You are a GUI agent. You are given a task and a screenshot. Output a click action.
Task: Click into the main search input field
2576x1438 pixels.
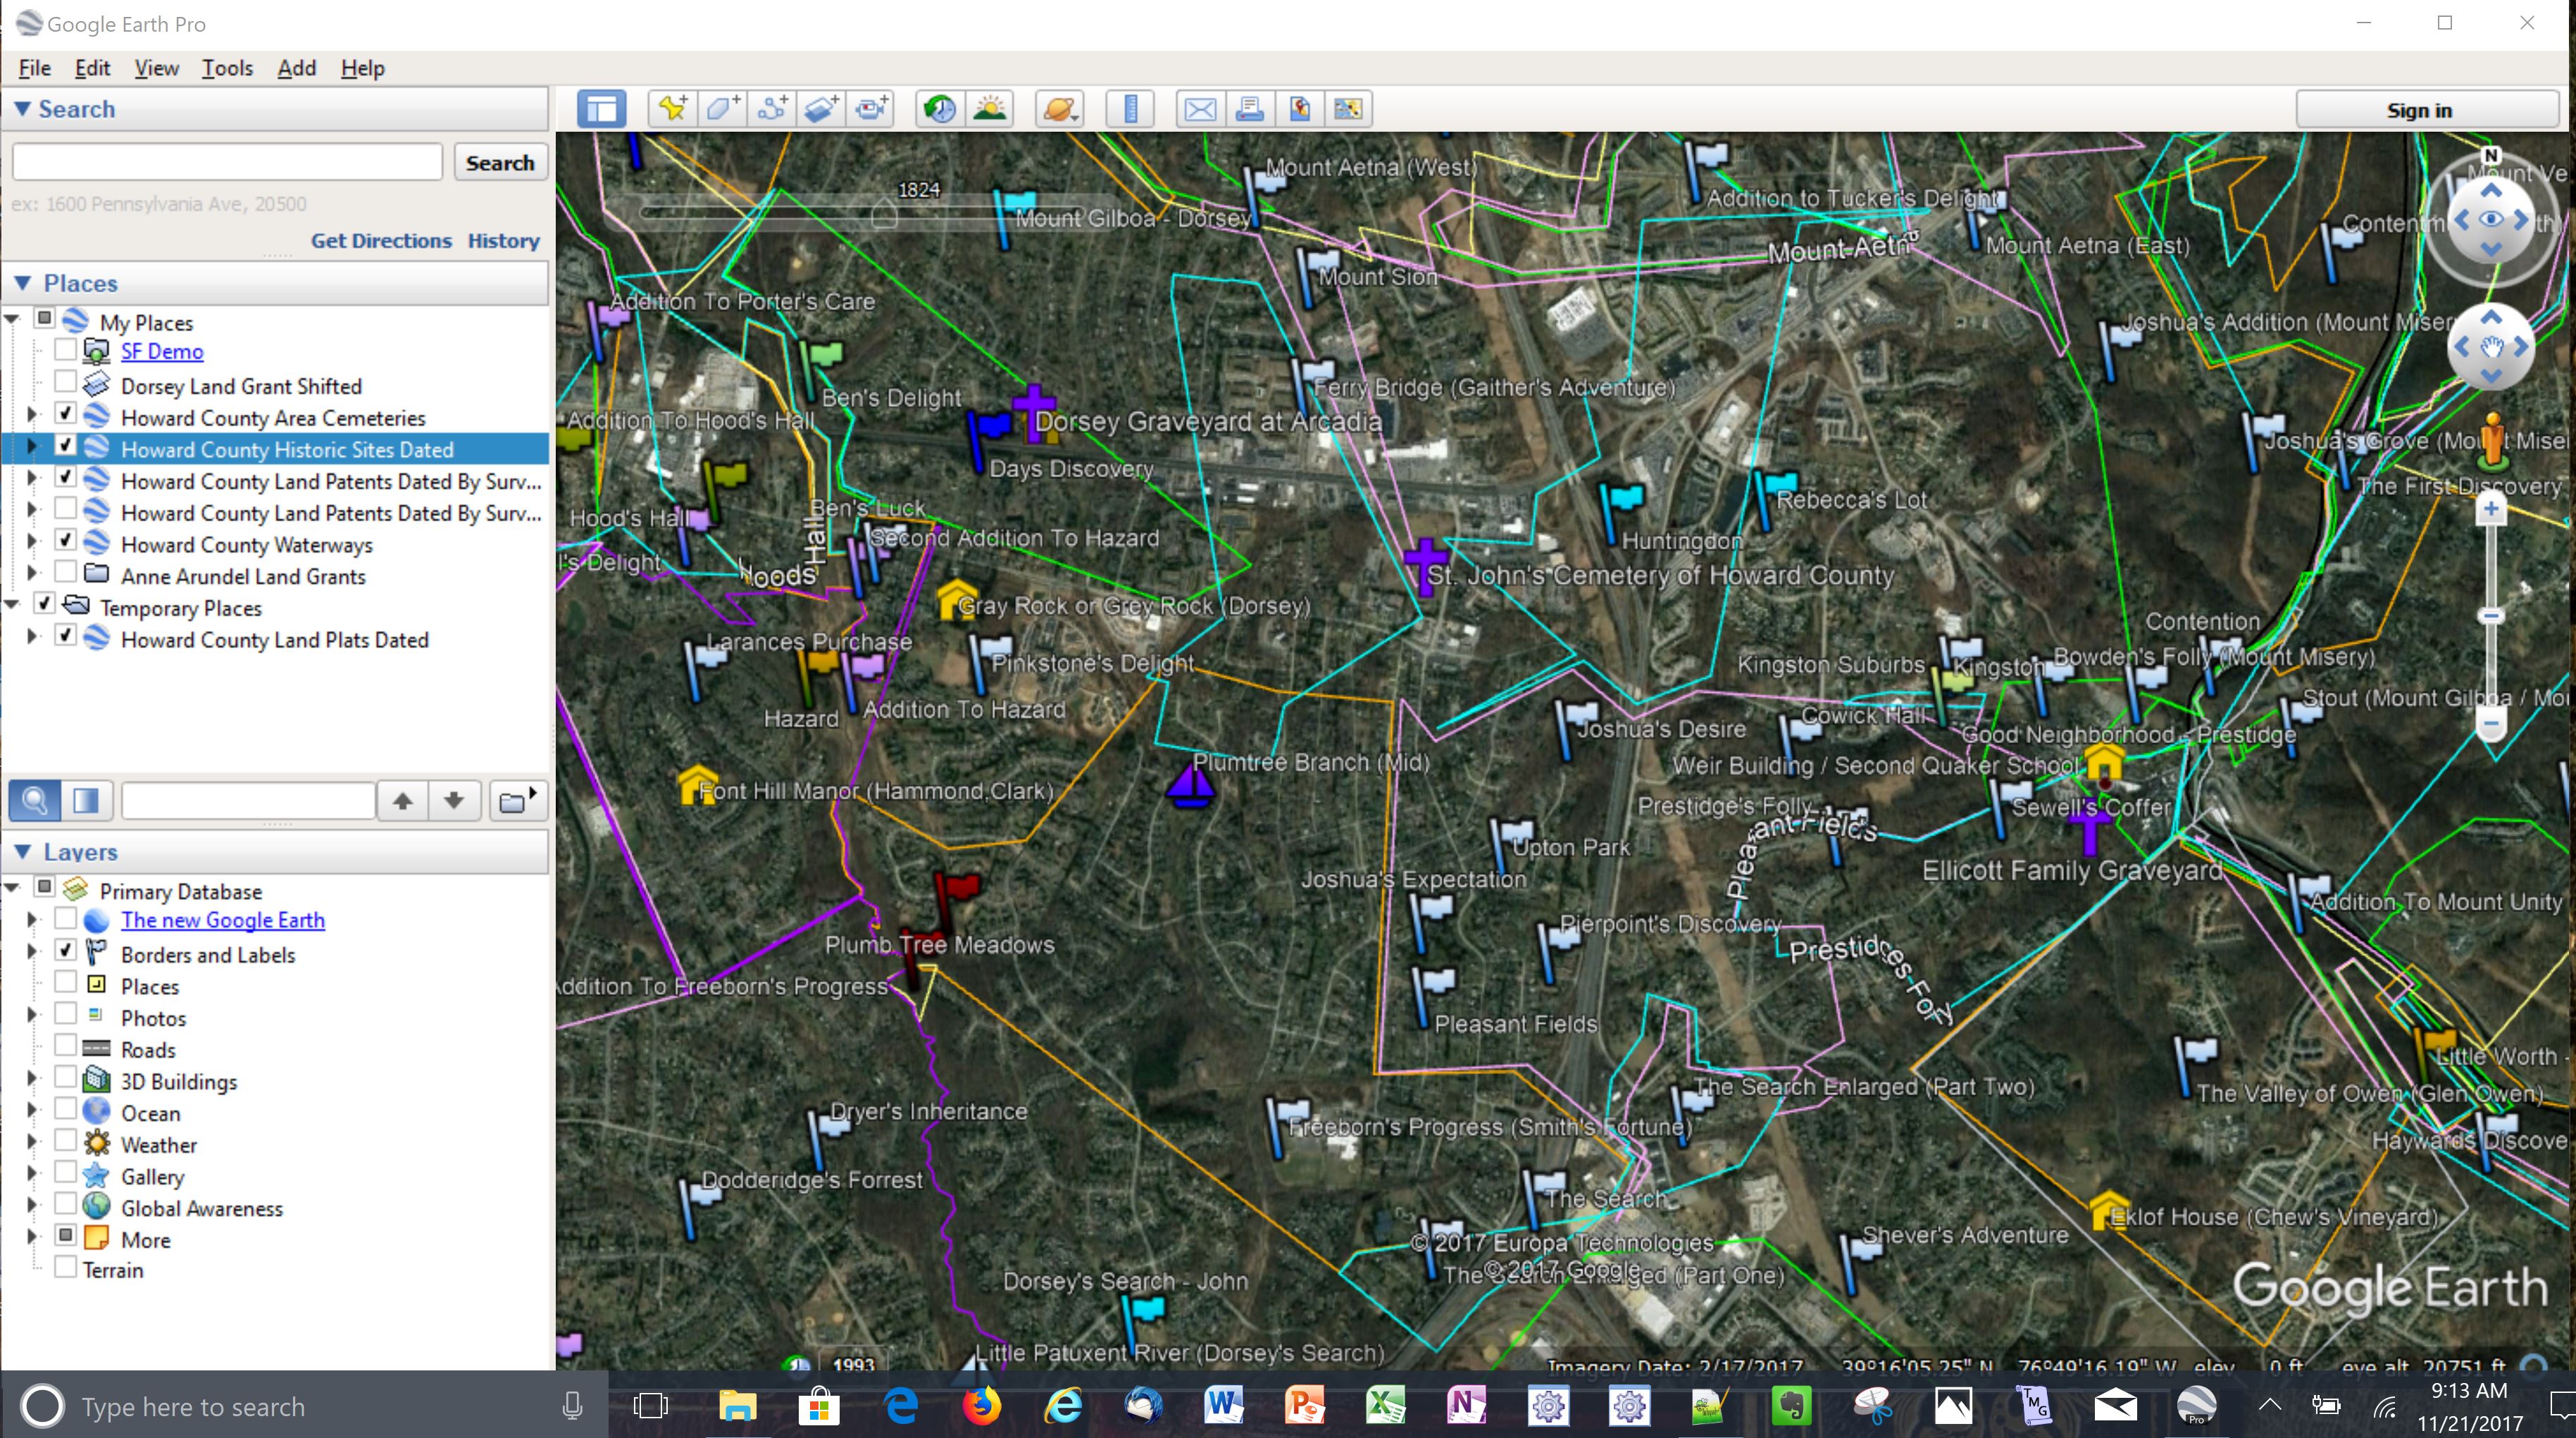point(227,162)
